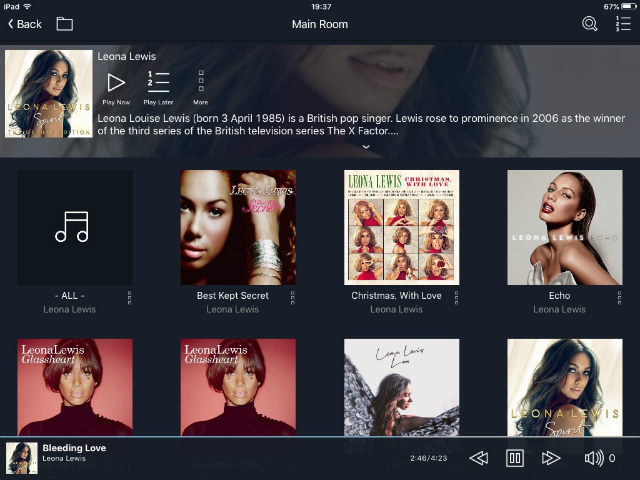Click the 'Christmas, With Love' title
Viewport: 640px width, 480px height.
coord(396,296)
